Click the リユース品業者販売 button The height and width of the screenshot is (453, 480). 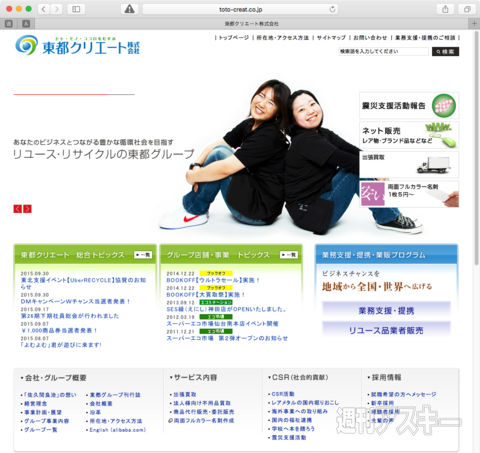[x=386, y=330]
